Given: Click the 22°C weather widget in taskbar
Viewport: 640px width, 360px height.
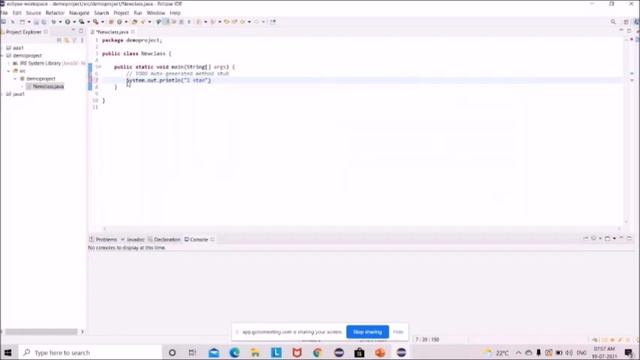Looking at the screenshot, I should (496, 353).
